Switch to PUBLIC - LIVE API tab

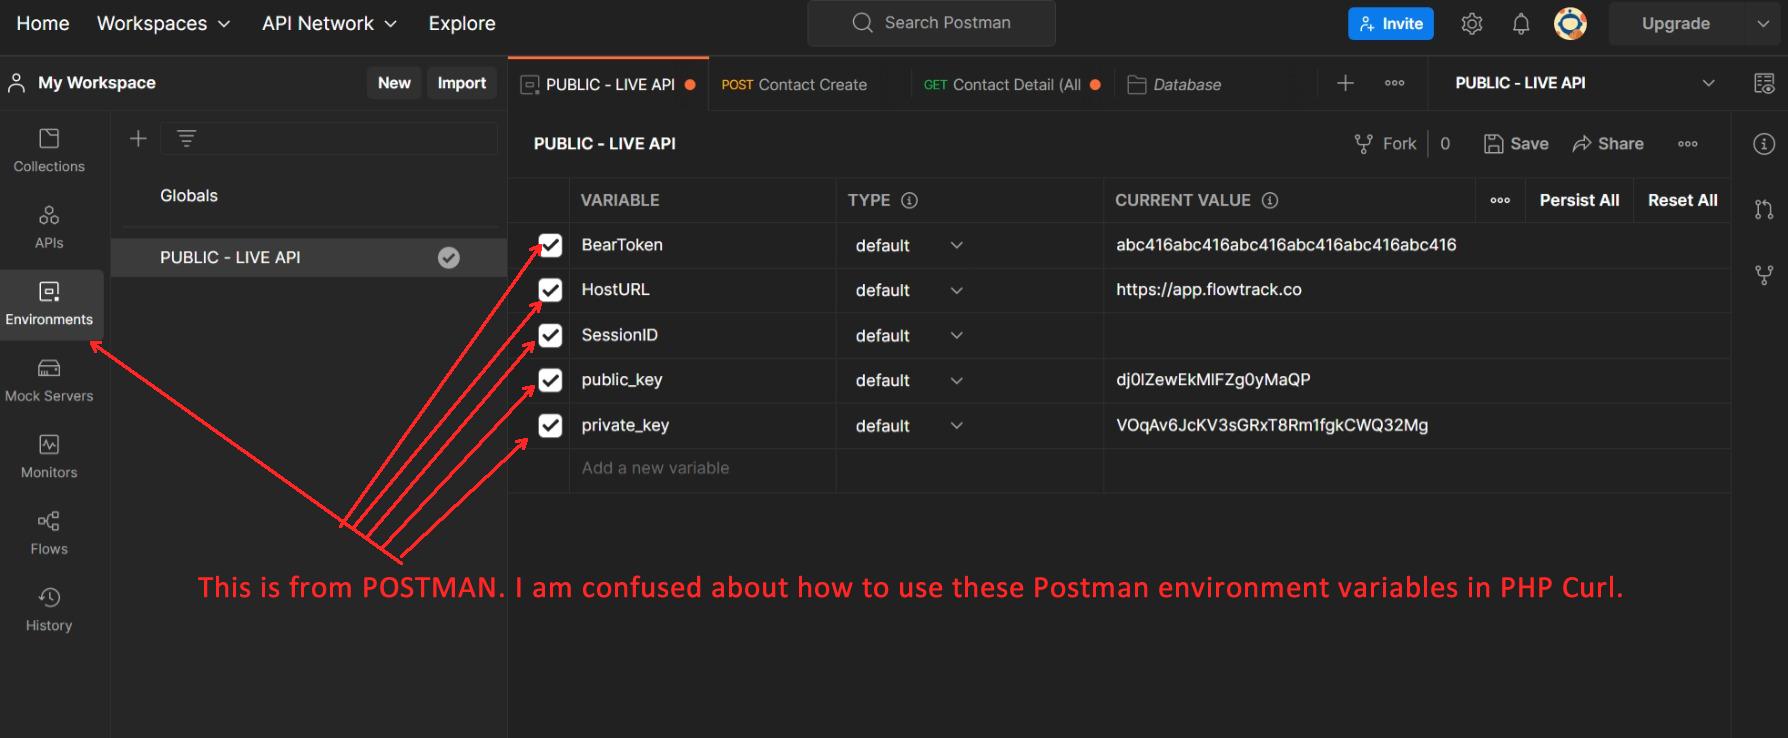tap(608, 84)
